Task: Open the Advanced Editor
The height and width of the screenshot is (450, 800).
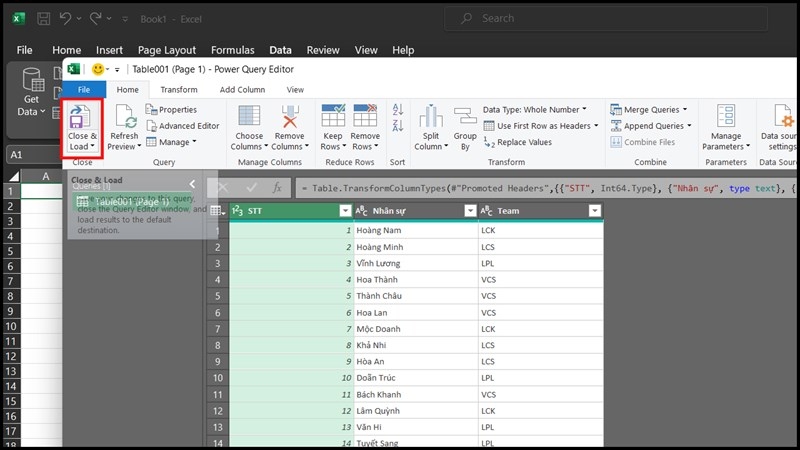Action: (x=182, y=126)
